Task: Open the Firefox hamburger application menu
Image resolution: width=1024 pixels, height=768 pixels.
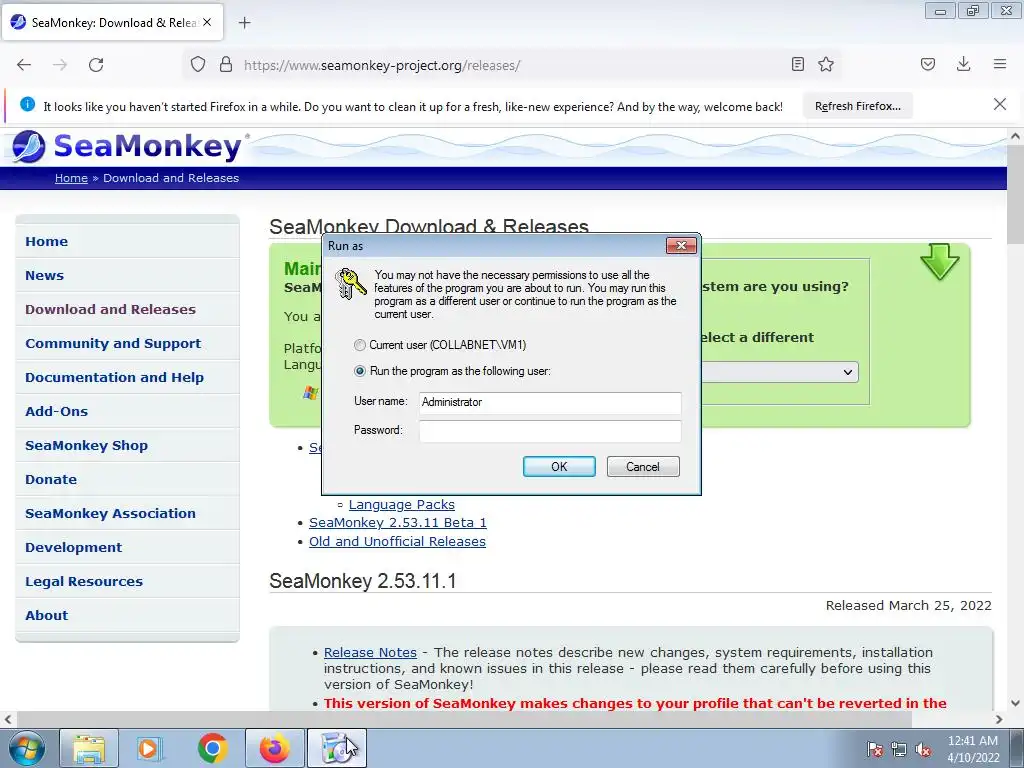Action: (1000, 64)
